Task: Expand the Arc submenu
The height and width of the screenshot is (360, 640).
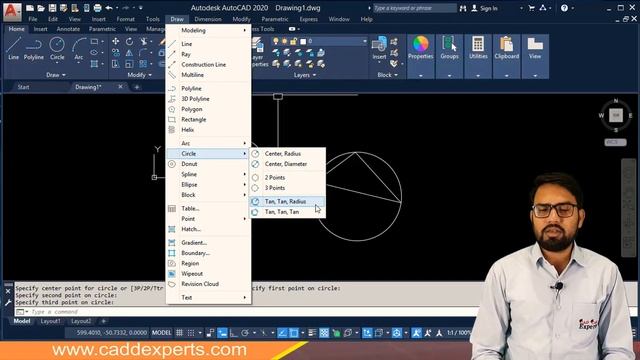Action: point(208,143)
